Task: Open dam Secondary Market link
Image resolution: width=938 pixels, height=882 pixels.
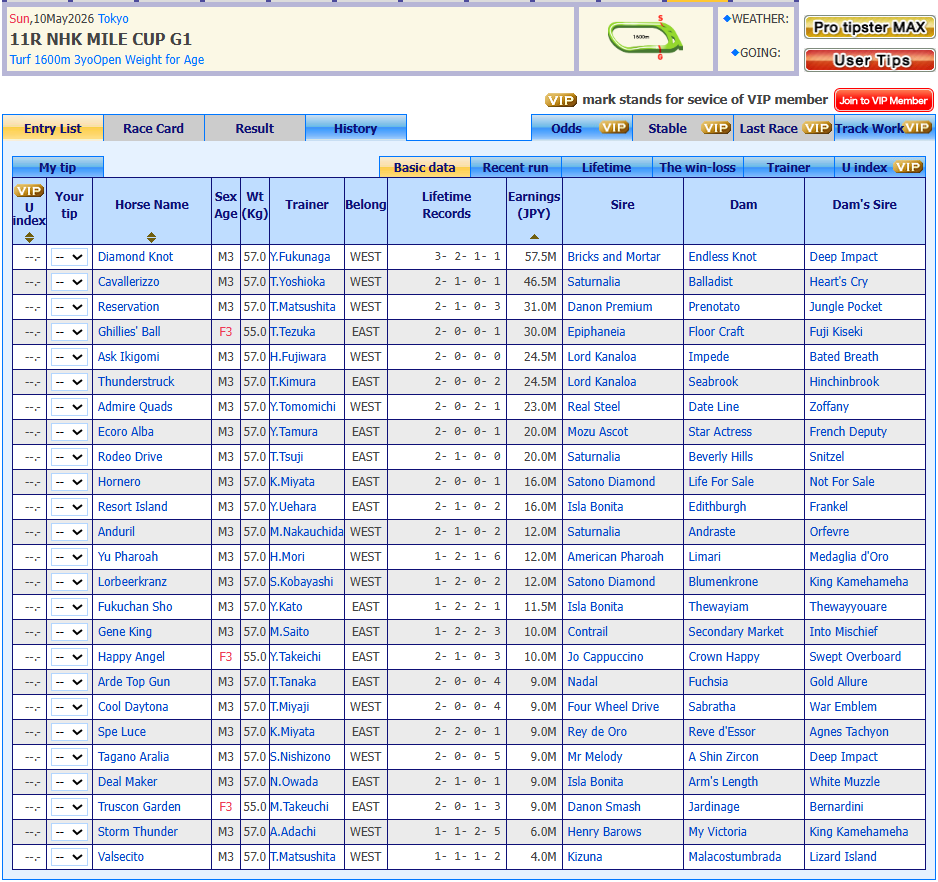Action: (x=736, y=632)
